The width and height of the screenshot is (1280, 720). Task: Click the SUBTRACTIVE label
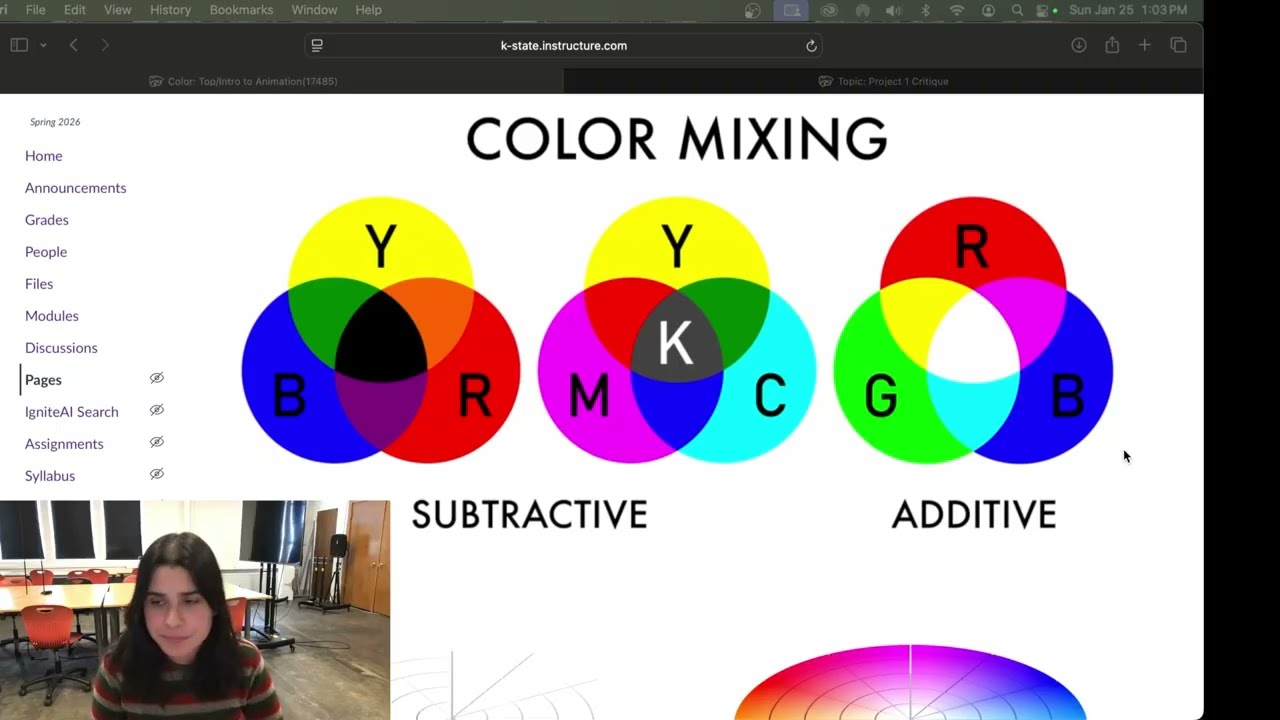click(x=530, y=515)
